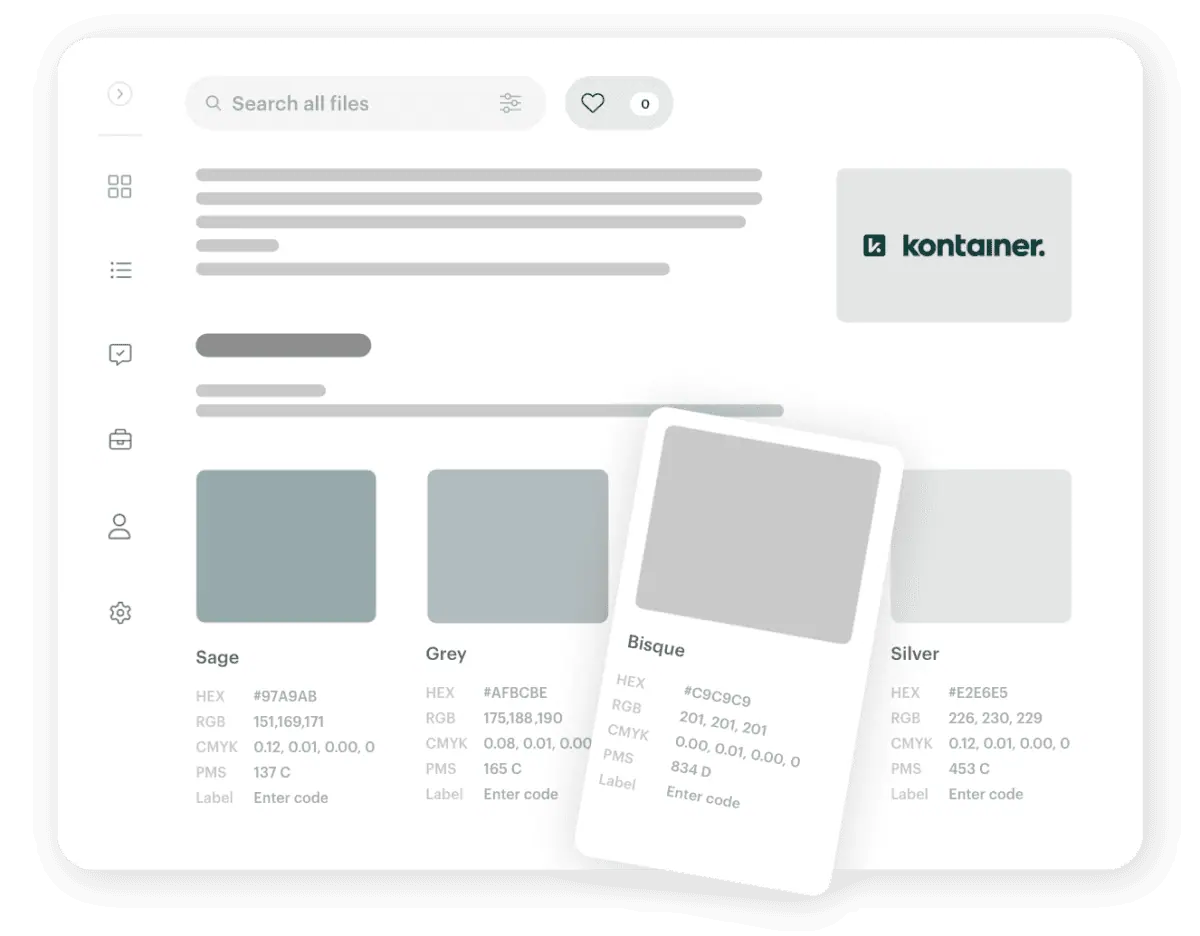The width and height of the screenshot is (1200, 936).
Task: Select the Silver color swatch preview
Action: (x=981, y=546)
